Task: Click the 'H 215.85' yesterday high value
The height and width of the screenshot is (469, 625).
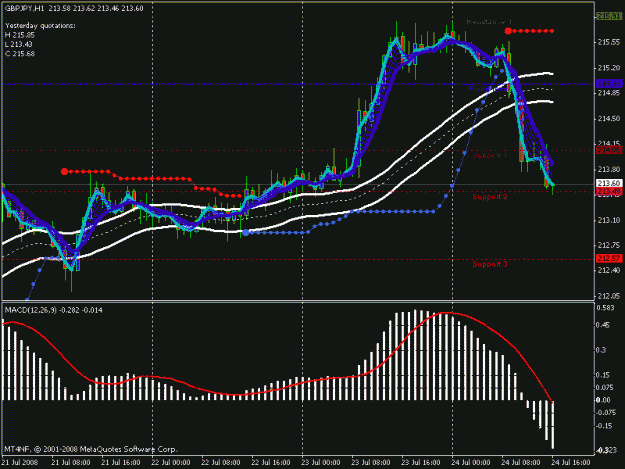Action: [20, 35]
